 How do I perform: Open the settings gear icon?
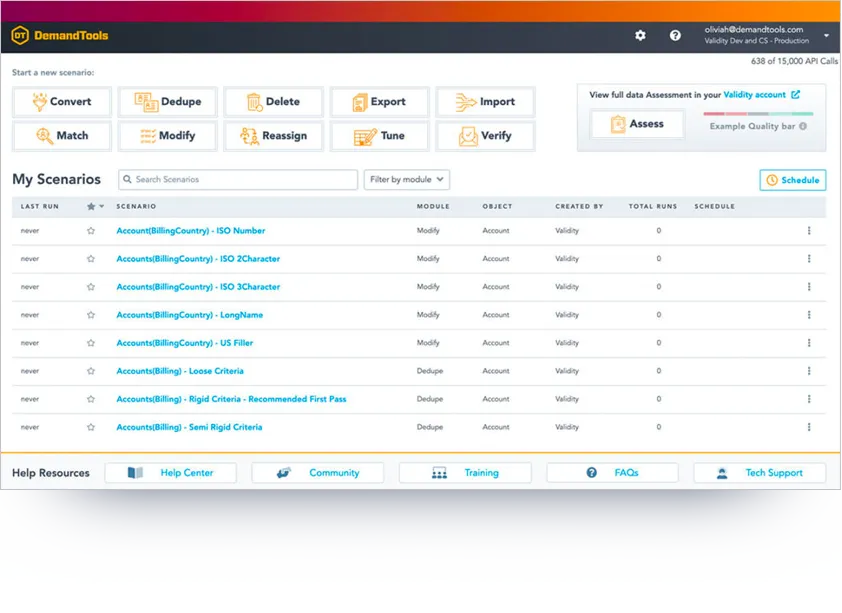pyautogui.click(x=640, y=35)
